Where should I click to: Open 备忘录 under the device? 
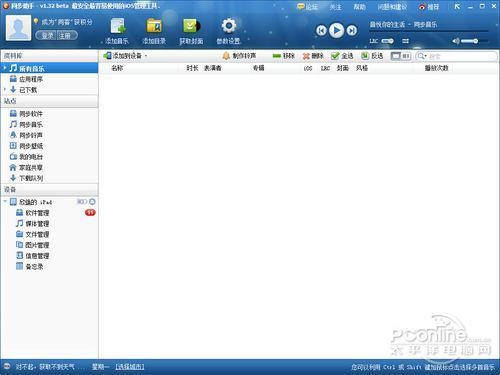pos(49,266)
